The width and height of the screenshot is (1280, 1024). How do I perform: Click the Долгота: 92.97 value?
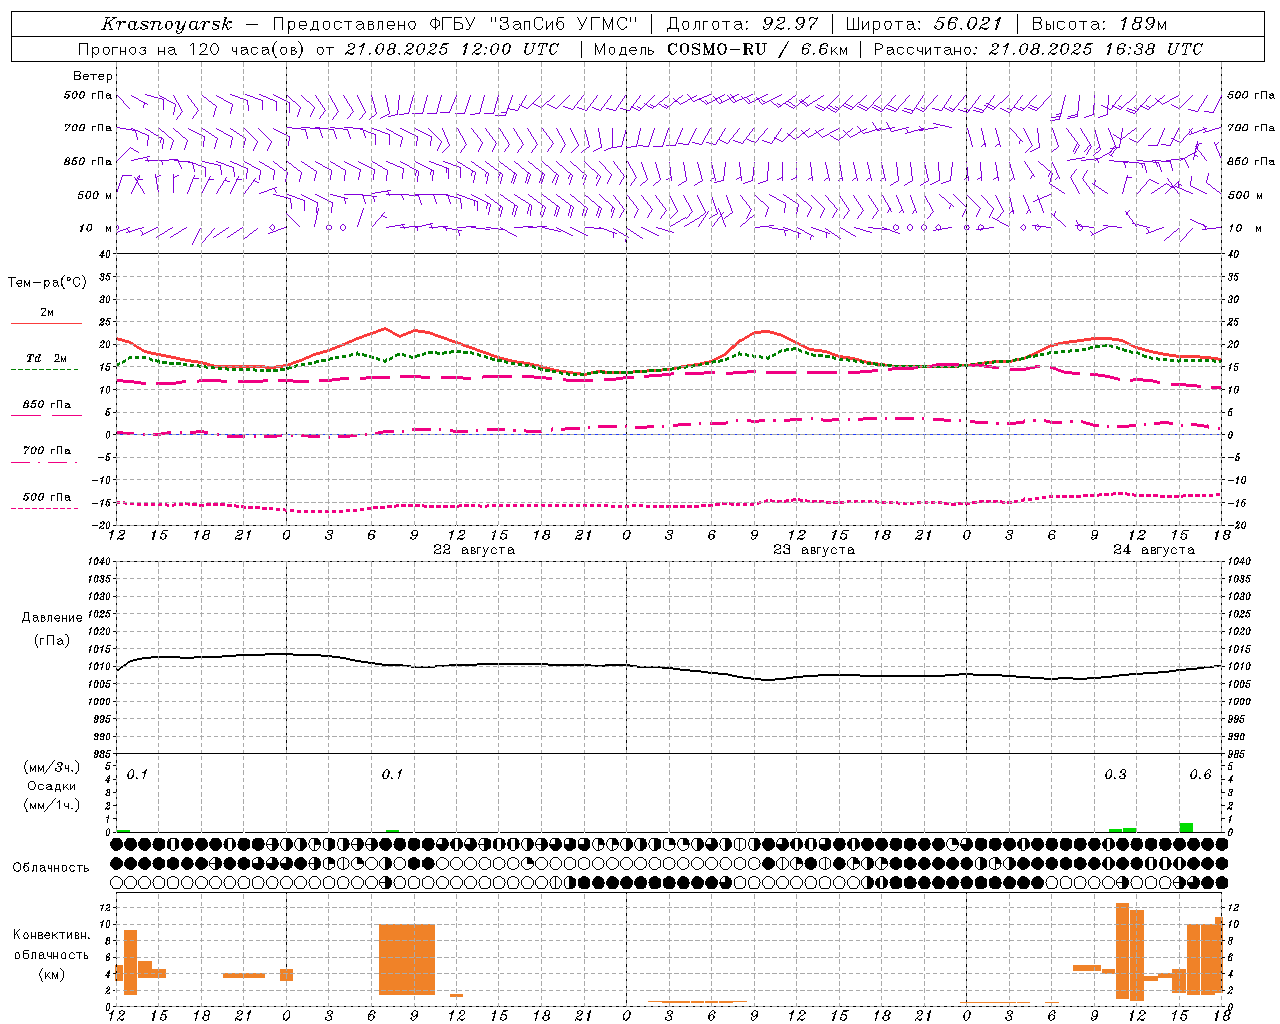point(742,24)
